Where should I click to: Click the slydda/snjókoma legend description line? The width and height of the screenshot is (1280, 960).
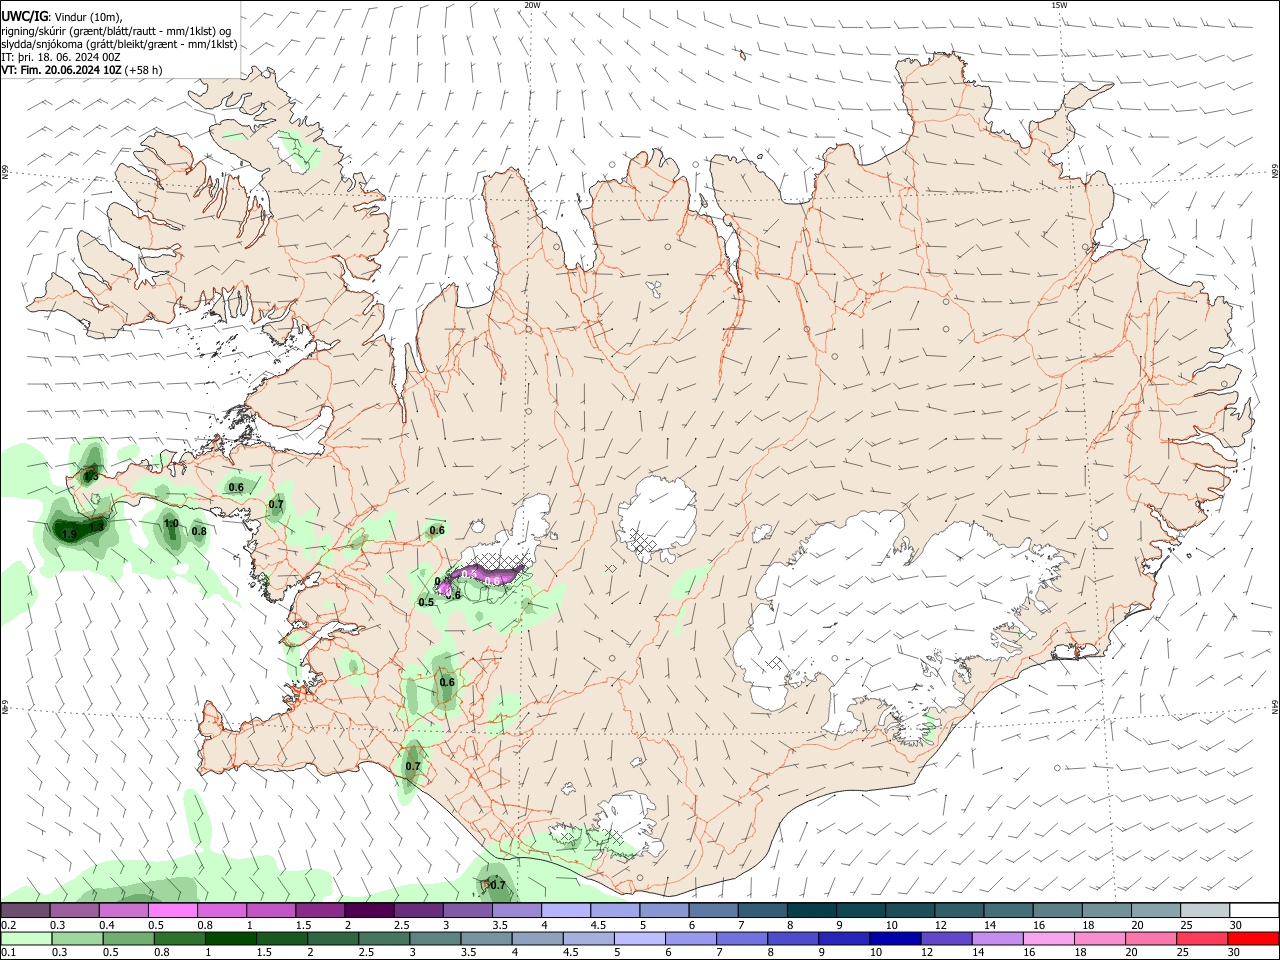pyautogui.click(x=119, y=44)
